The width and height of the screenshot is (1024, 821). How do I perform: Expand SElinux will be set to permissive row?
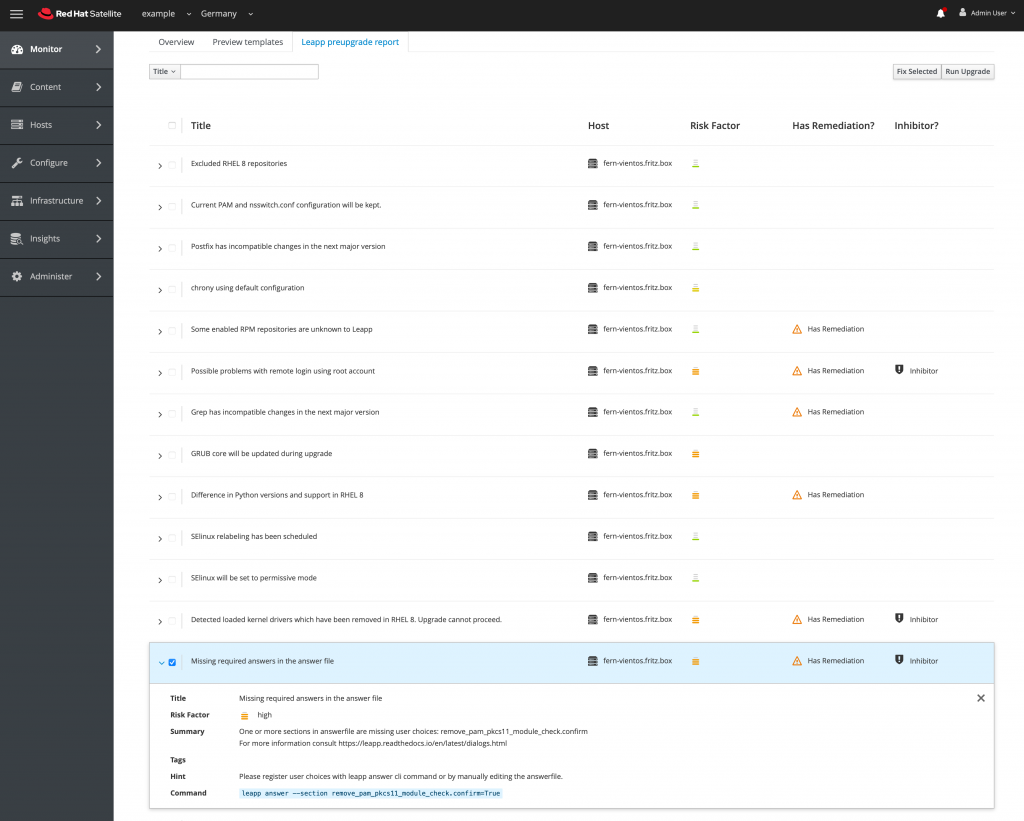point(160,581)
